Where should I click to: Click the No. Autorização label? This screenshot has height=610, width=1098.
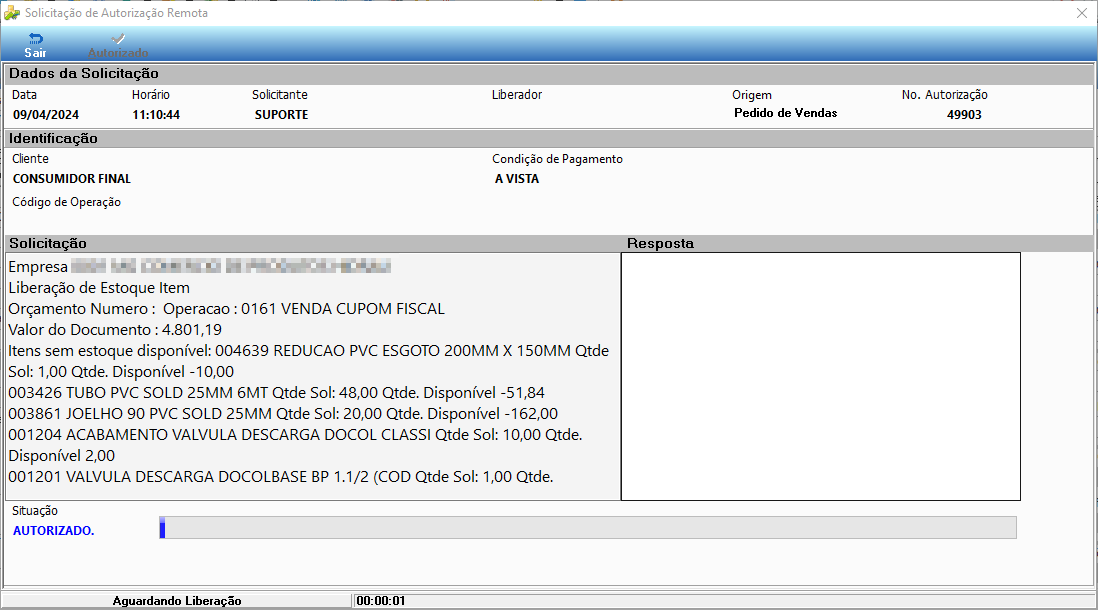coord(945,95)
